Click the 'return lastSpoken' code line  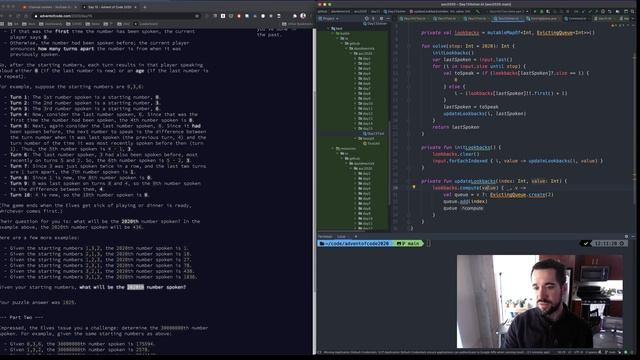click(456, 127)
